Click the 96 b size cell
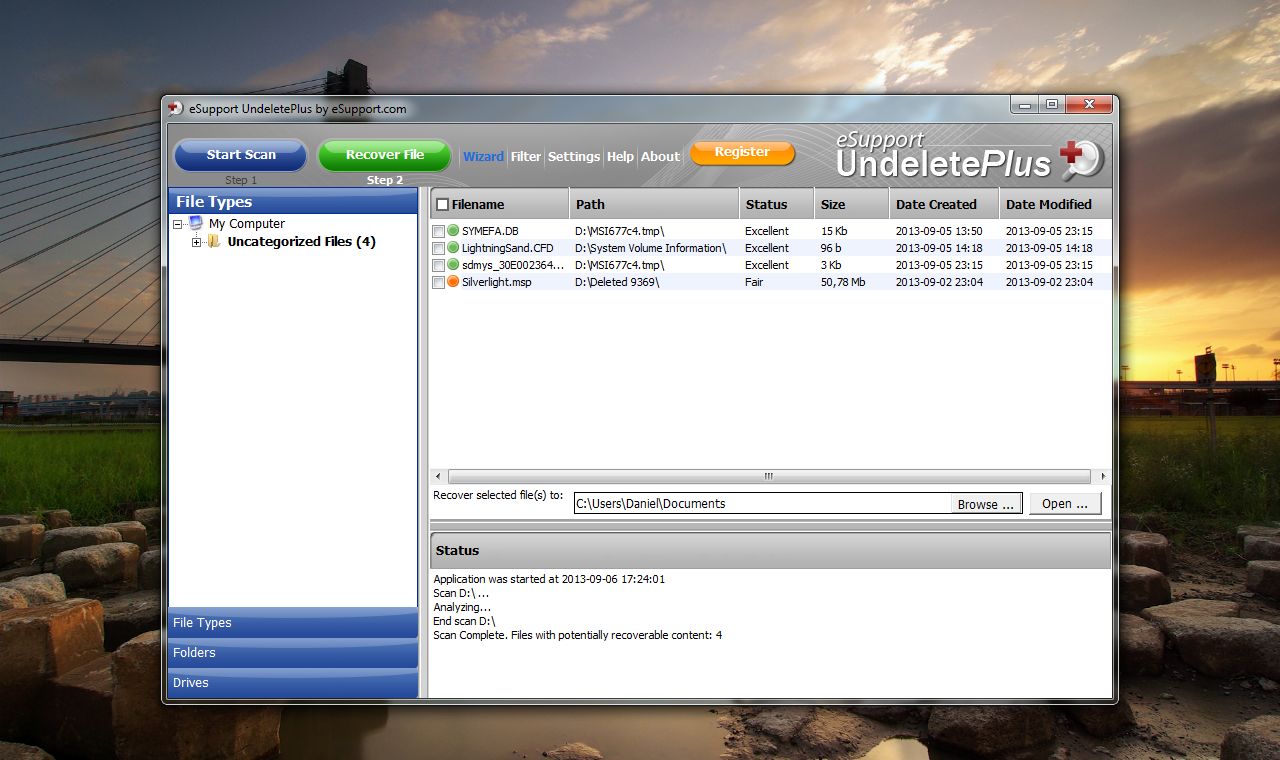 (831, 248)
